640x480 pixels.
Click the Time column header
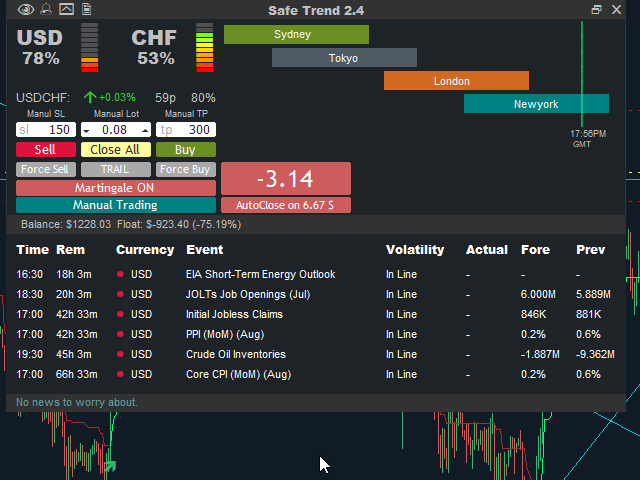33,249
